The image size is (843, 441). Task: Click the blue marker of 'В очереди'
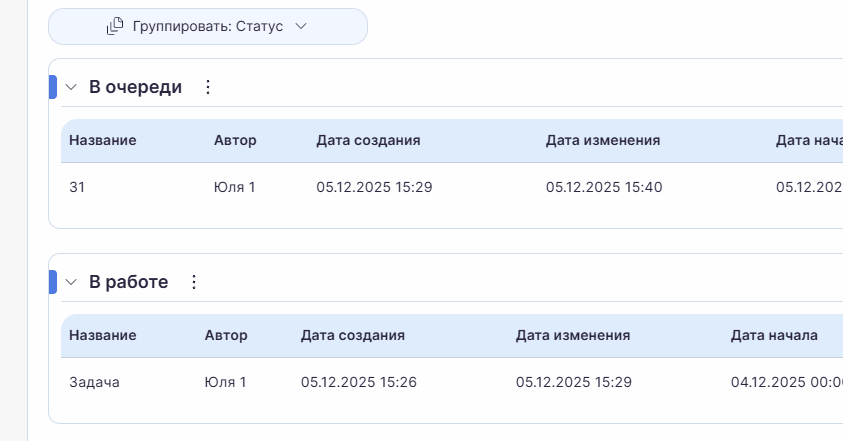tap(53, 87)
